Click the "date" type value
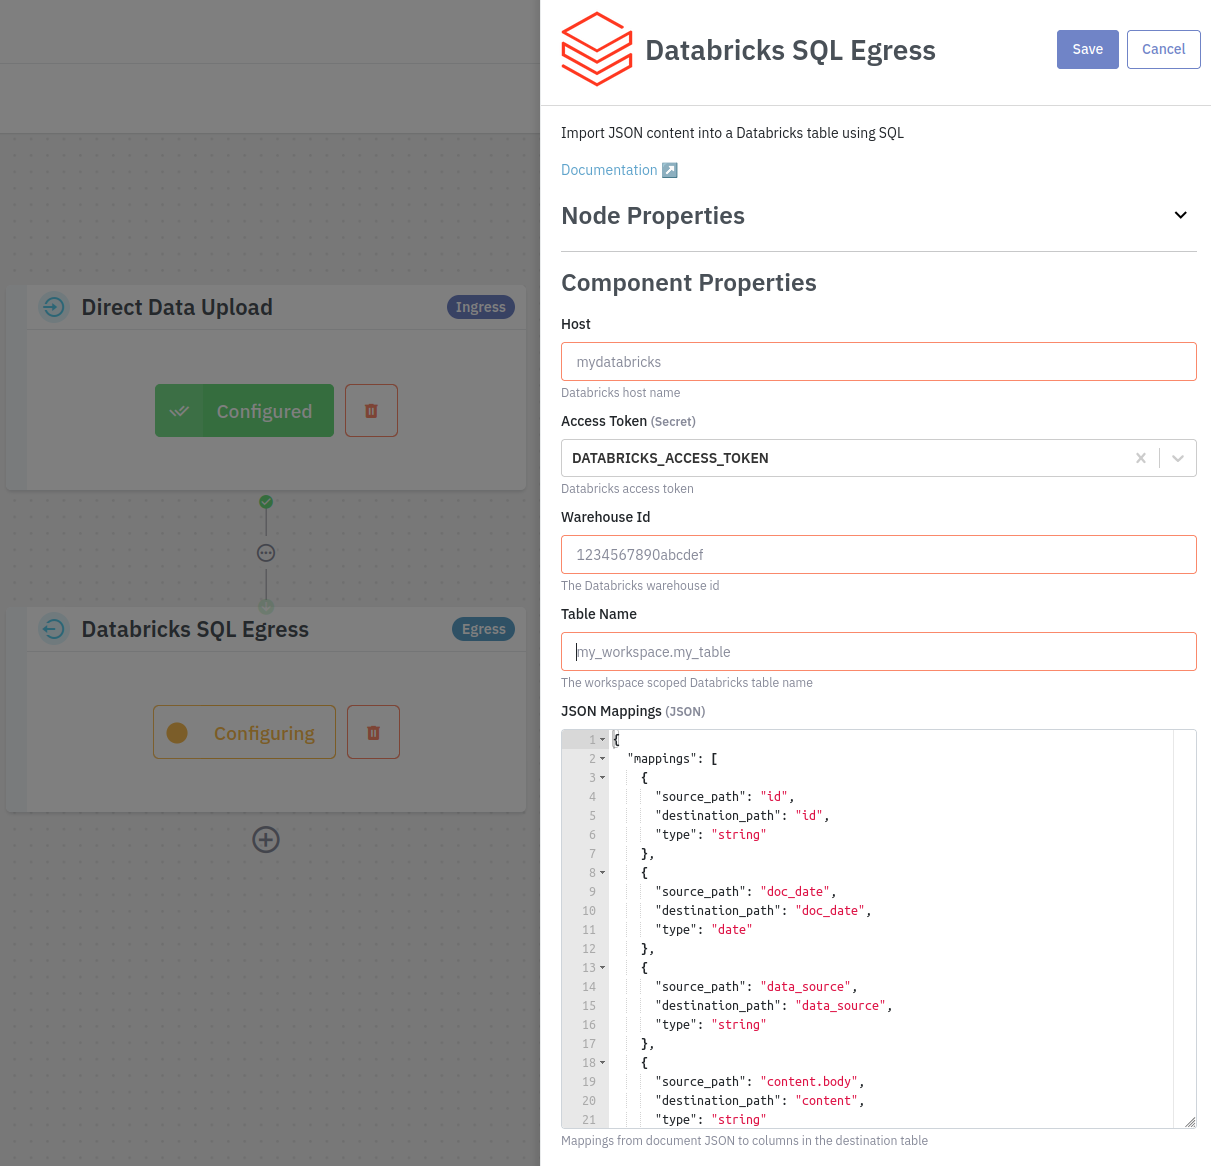 (732, 930)
